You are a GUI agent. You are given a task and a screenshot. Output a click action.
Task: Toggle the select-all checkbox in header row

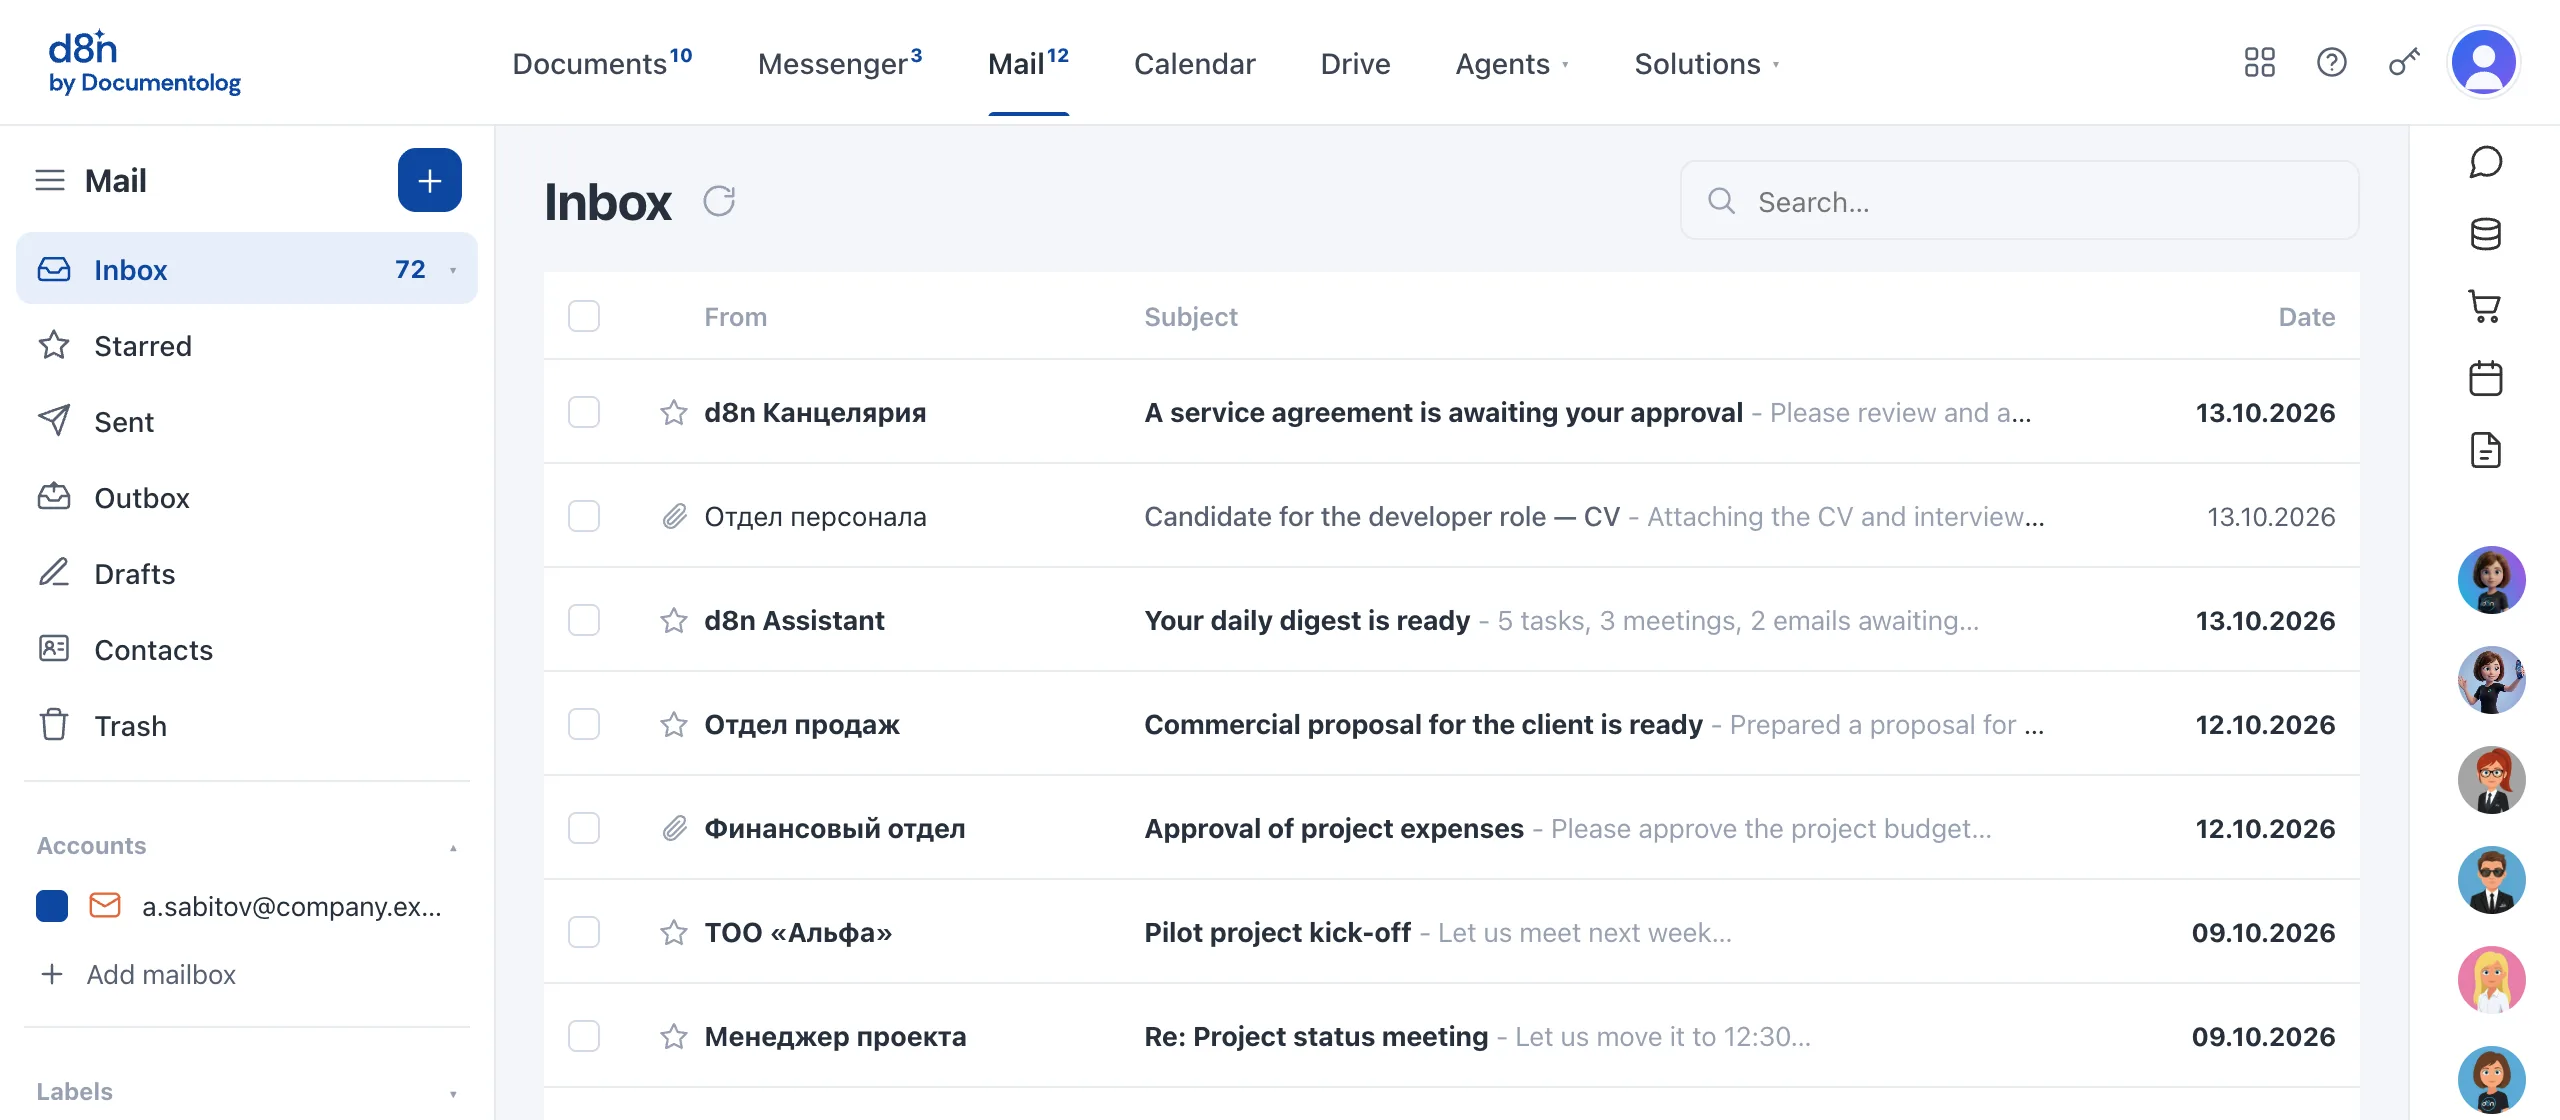coord(584,316)
